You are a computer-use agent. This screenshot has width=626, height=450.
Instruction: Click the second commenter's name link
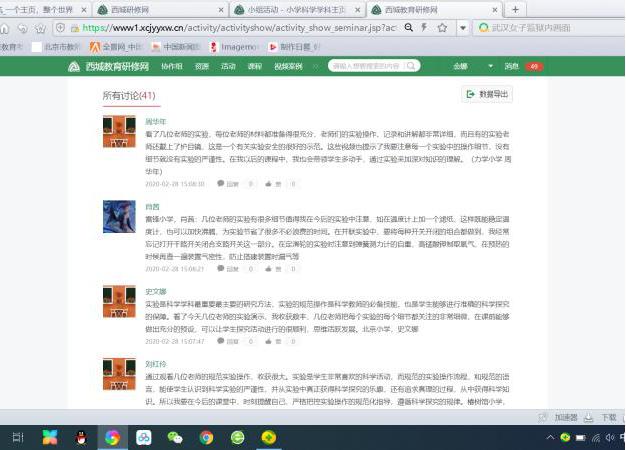pos(152,206)
